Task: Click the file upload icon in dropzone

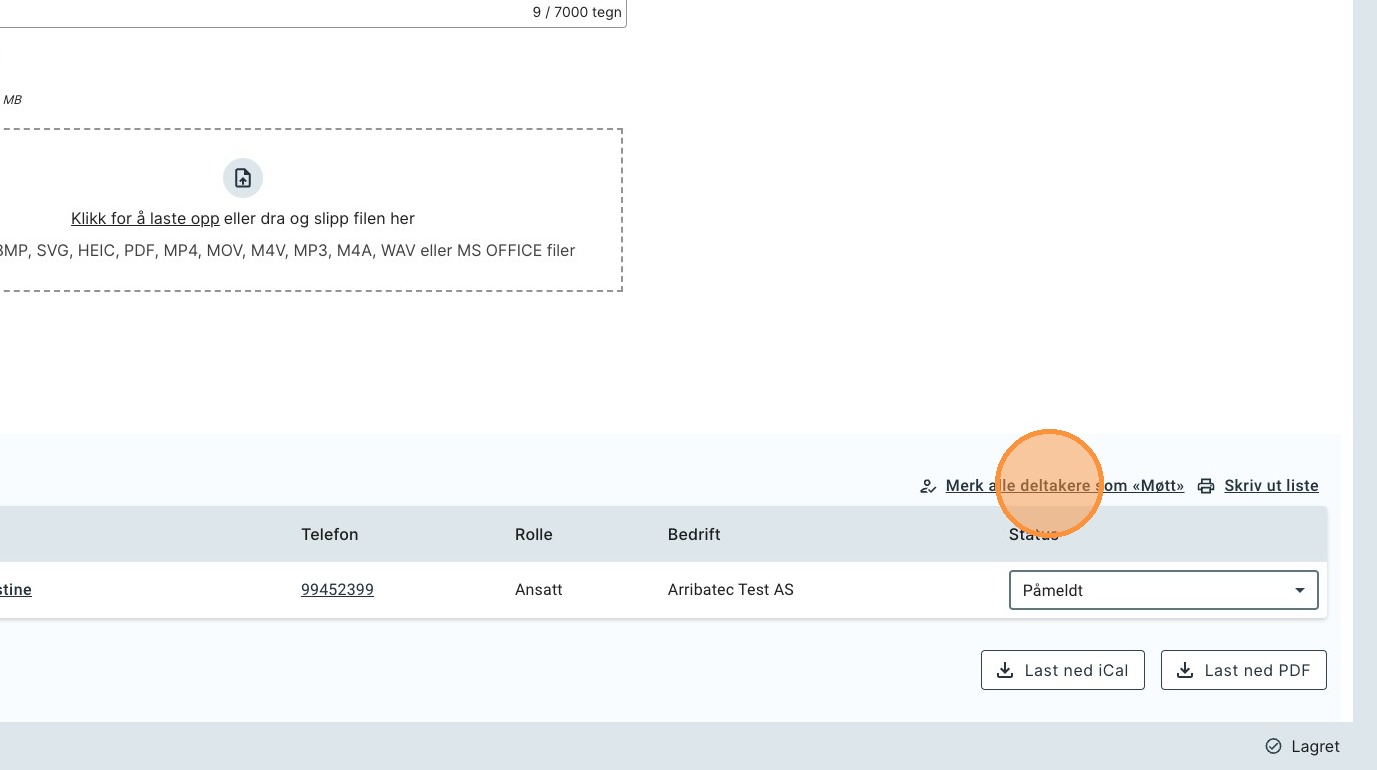Action: click(242, 178)
